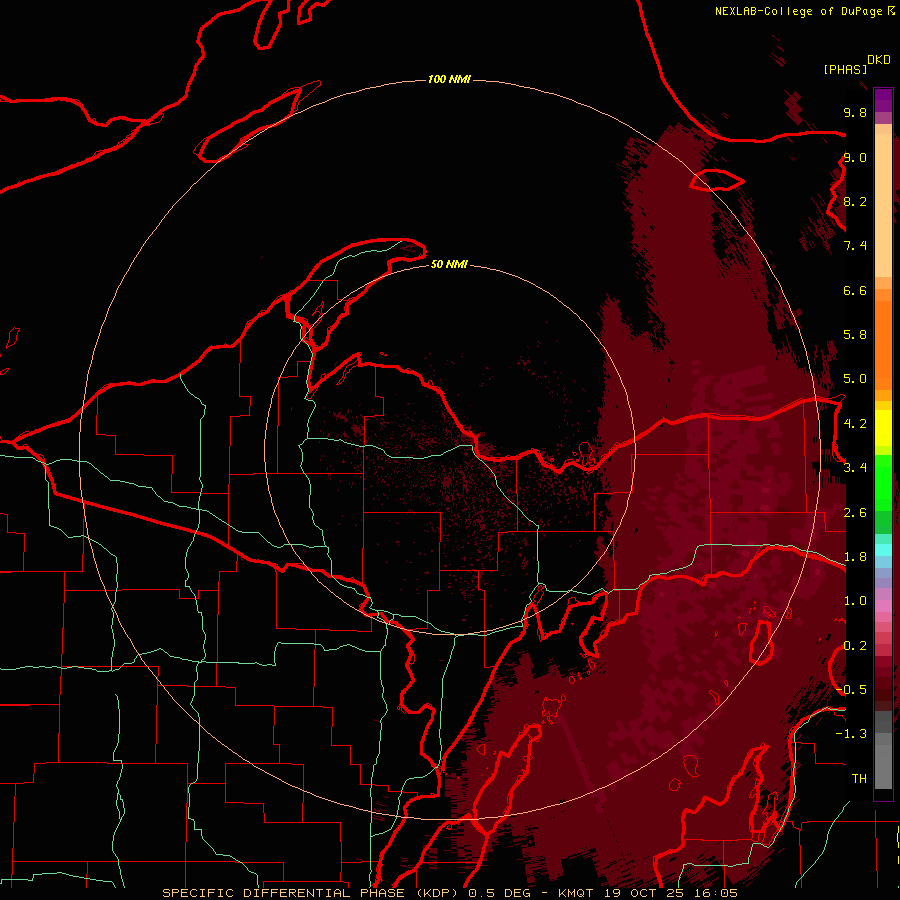
Task: Click the 8.2 value on the color scale
Action: (x=855, y=201)
